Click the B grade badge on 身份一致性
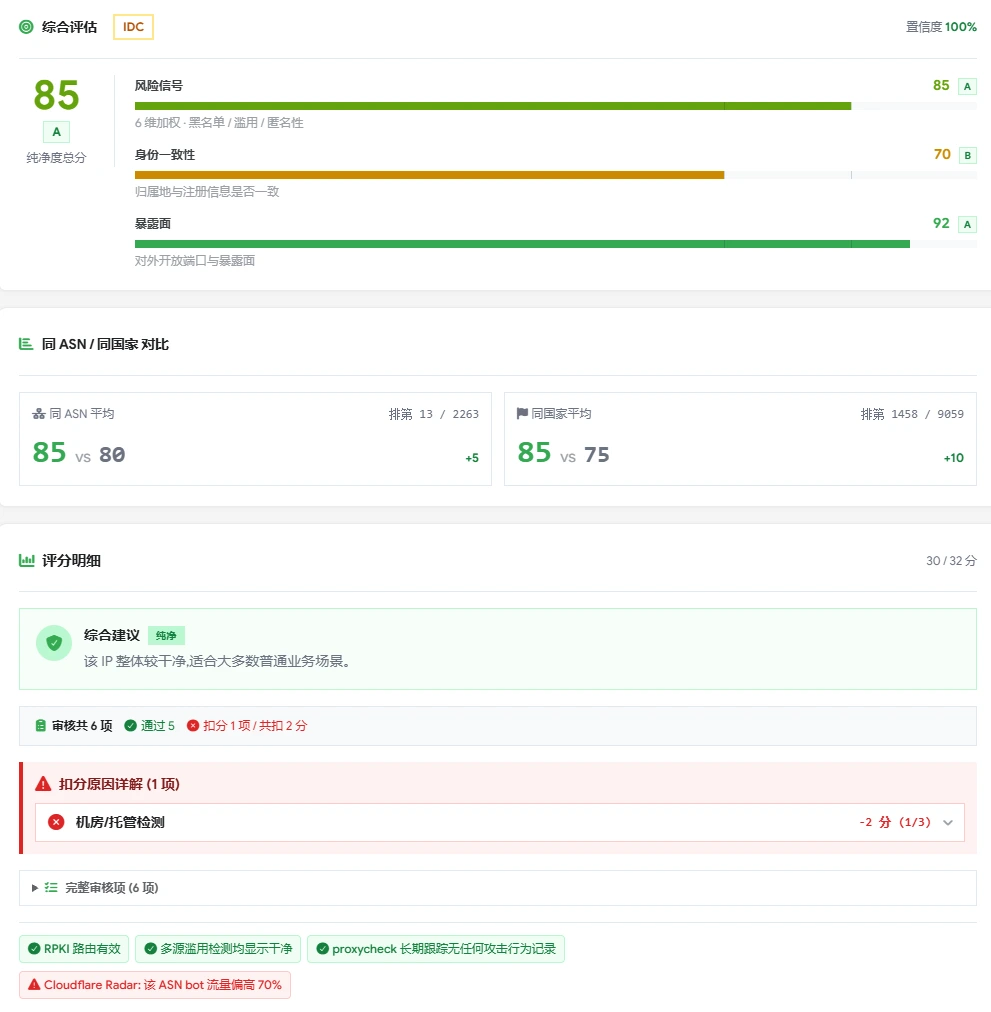 click(967, 155)
